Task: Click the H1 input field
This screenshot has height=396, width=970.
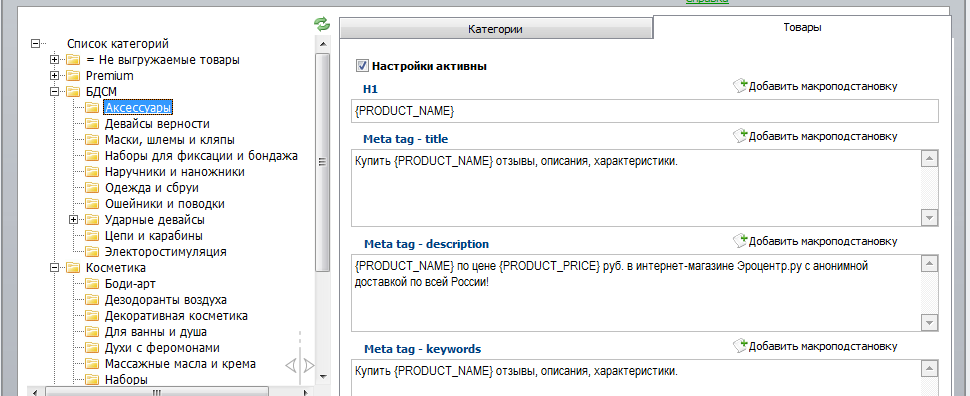Action: 645,111
